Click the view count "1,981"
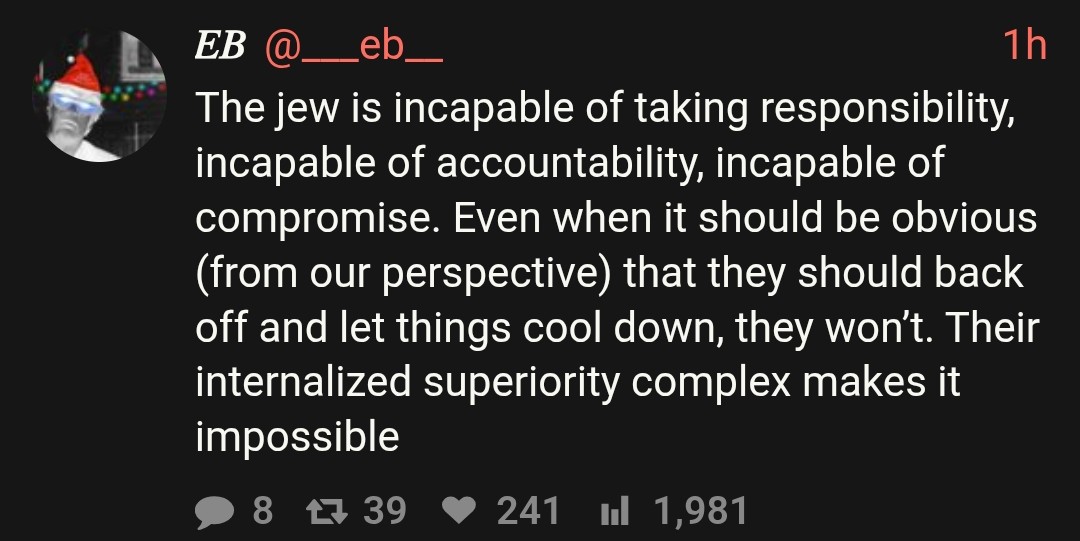The image size is (1080, 541). (x=700, y=511)
